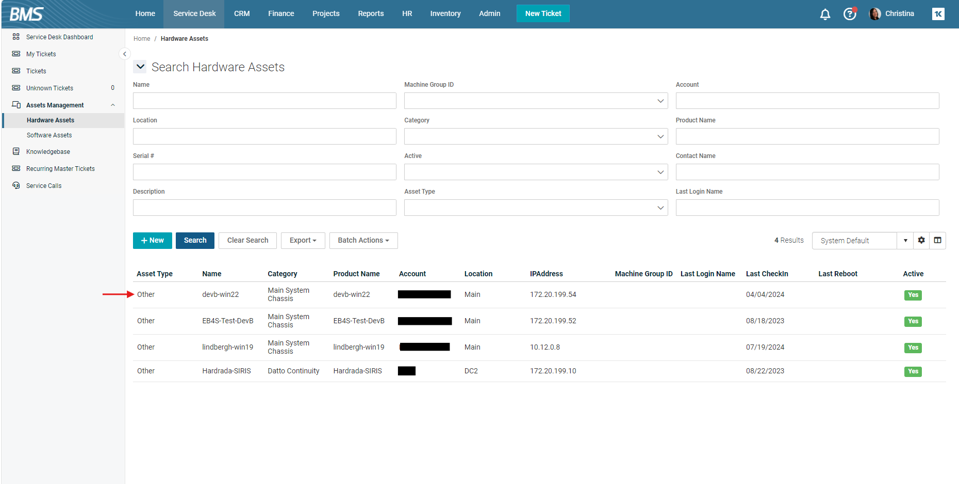
Task: Open the Export dropdown button
Action: (302, 240)
